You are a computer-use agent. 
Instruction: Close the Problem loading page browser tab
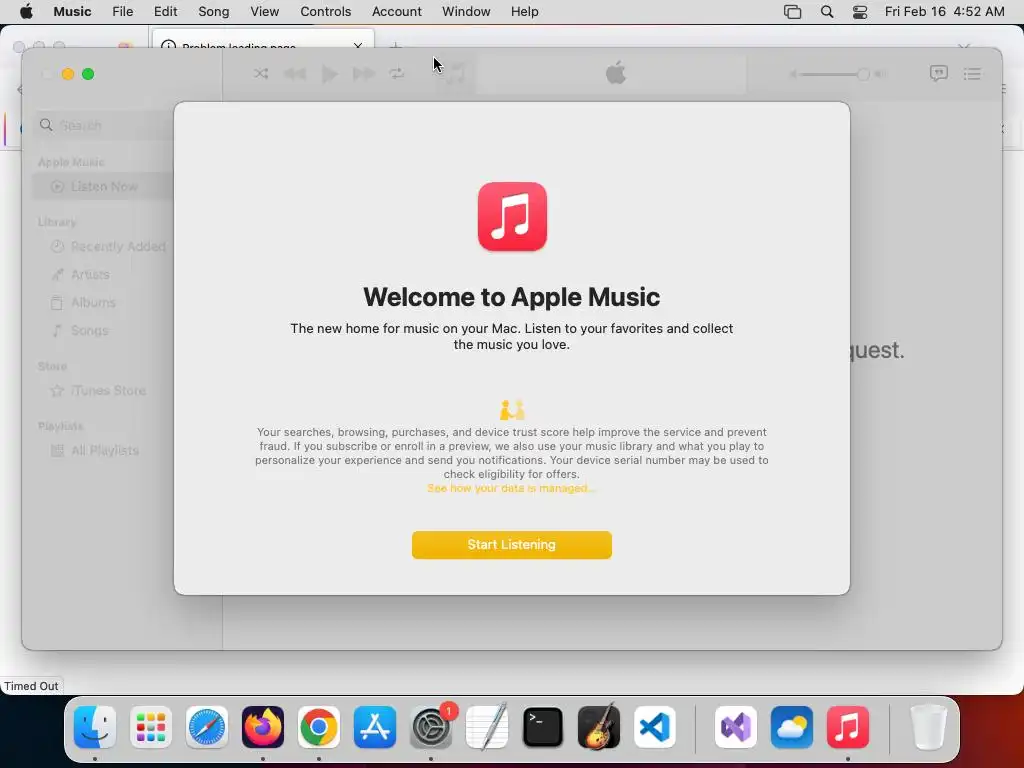coord(358,45)
